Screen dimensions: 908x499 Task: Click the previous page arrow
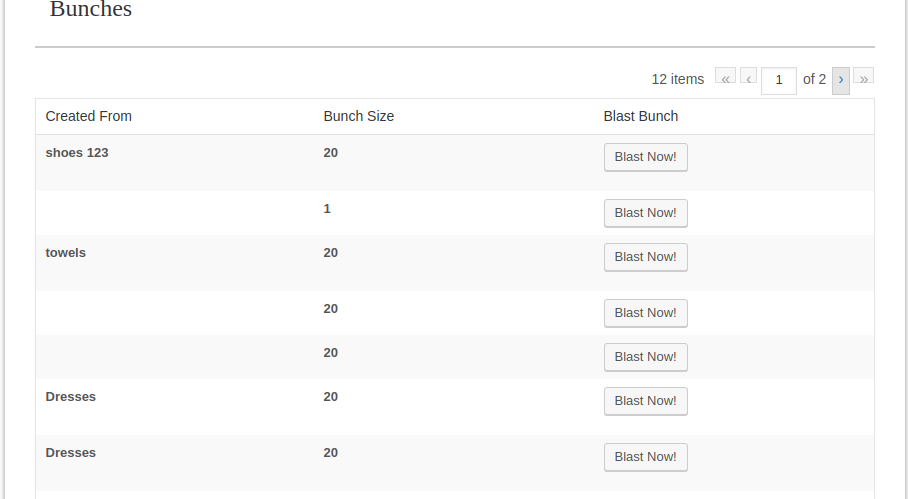pos(748,79)
